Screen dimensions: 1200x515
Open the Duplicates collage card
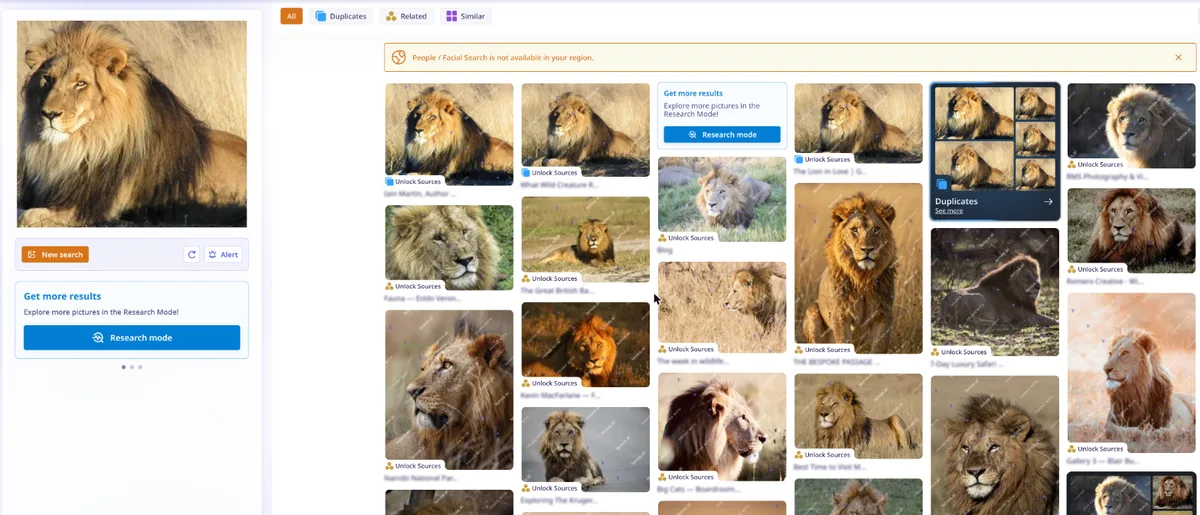(x=995, y=151)
